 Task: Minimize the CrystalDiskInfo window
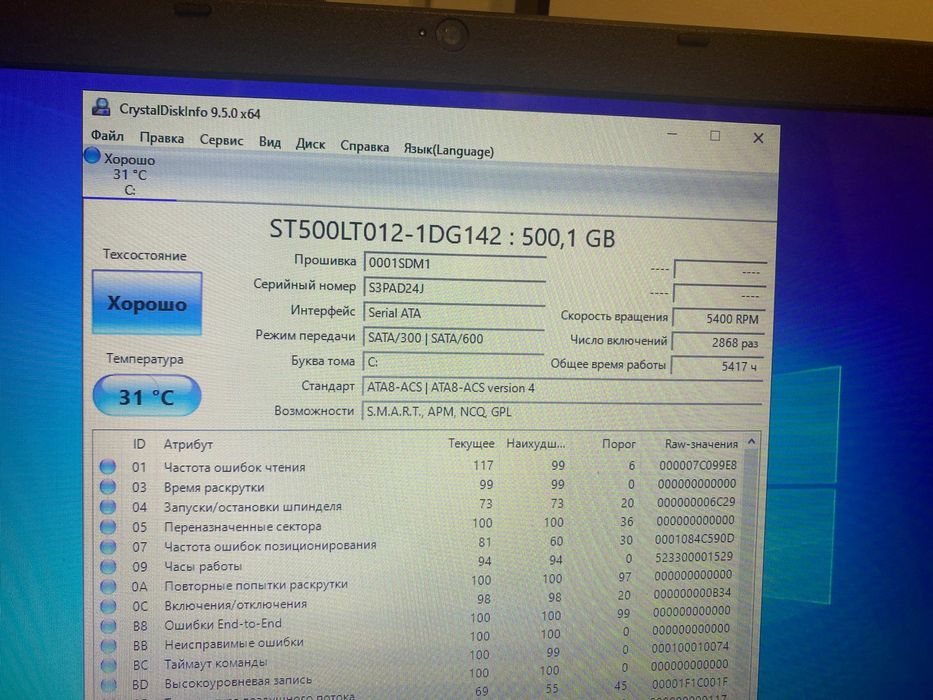pyautogui.click(x=672, y=134)
